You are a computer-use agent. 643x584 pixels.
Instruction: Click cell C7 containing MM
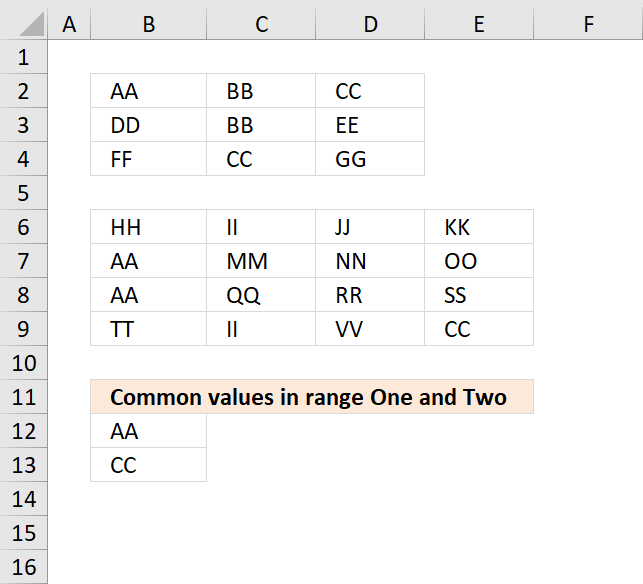point(261,261)
